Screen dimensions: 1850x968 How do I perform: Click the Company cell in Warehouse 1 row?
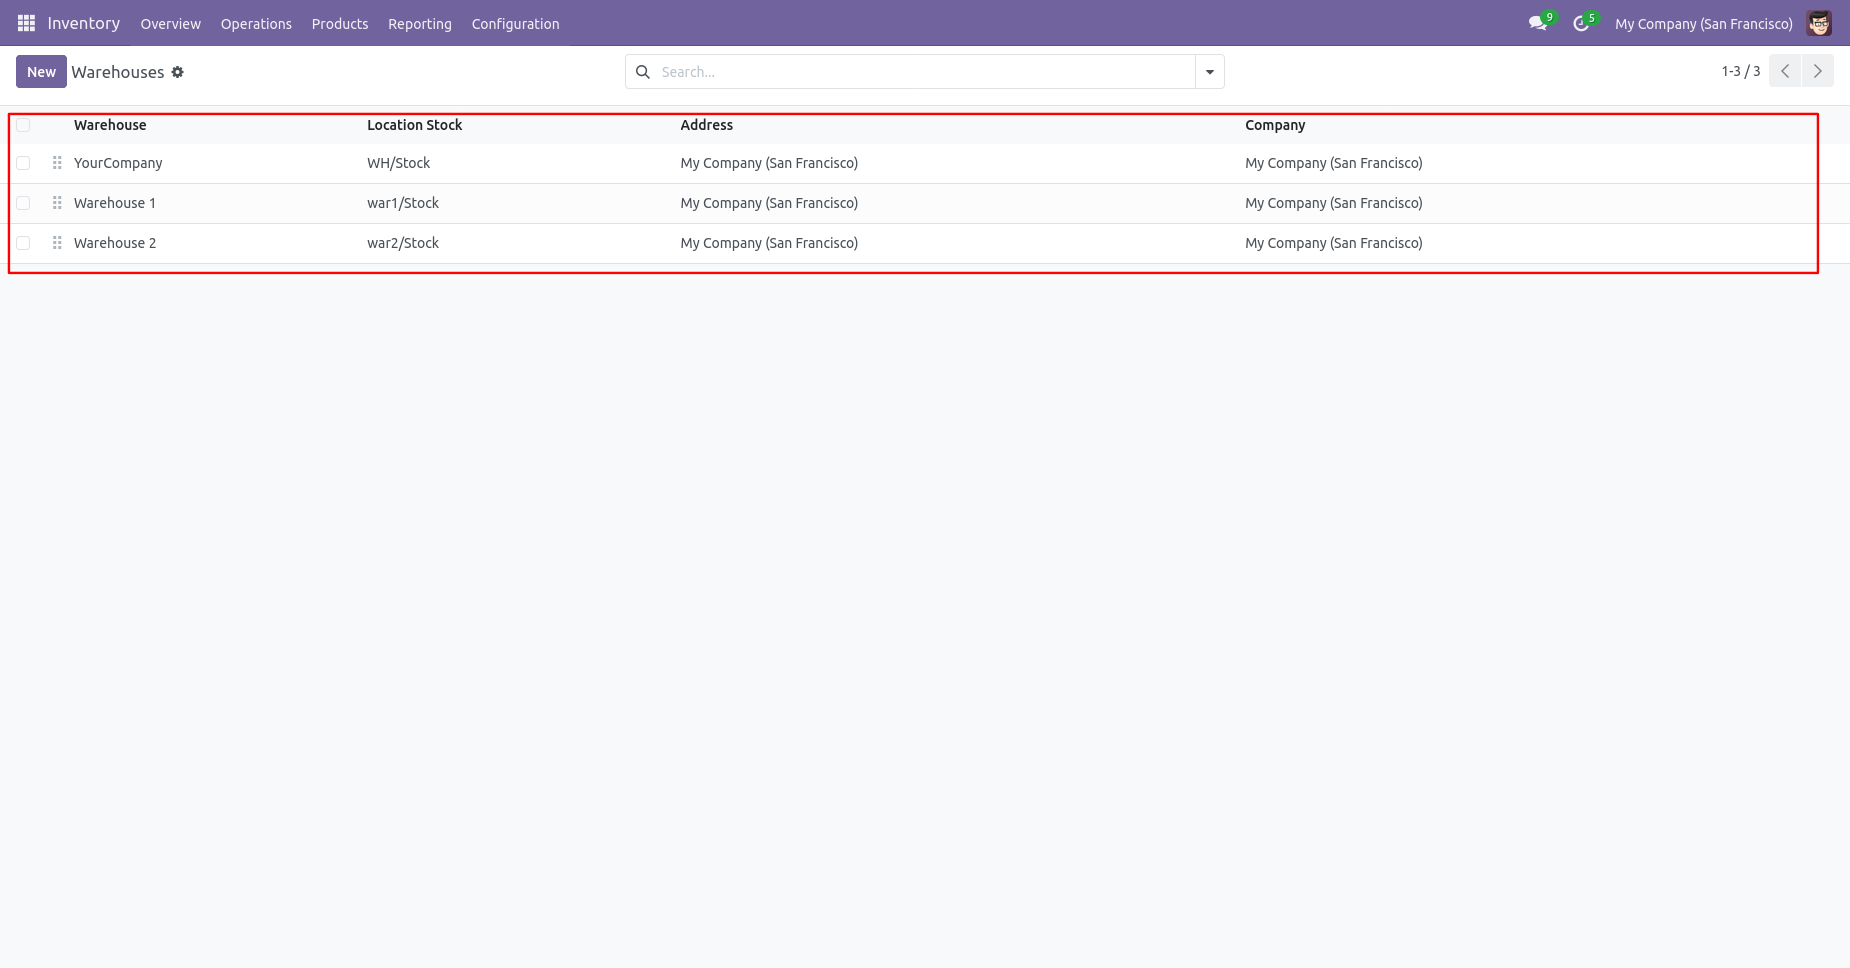(x=1334, y=203)
